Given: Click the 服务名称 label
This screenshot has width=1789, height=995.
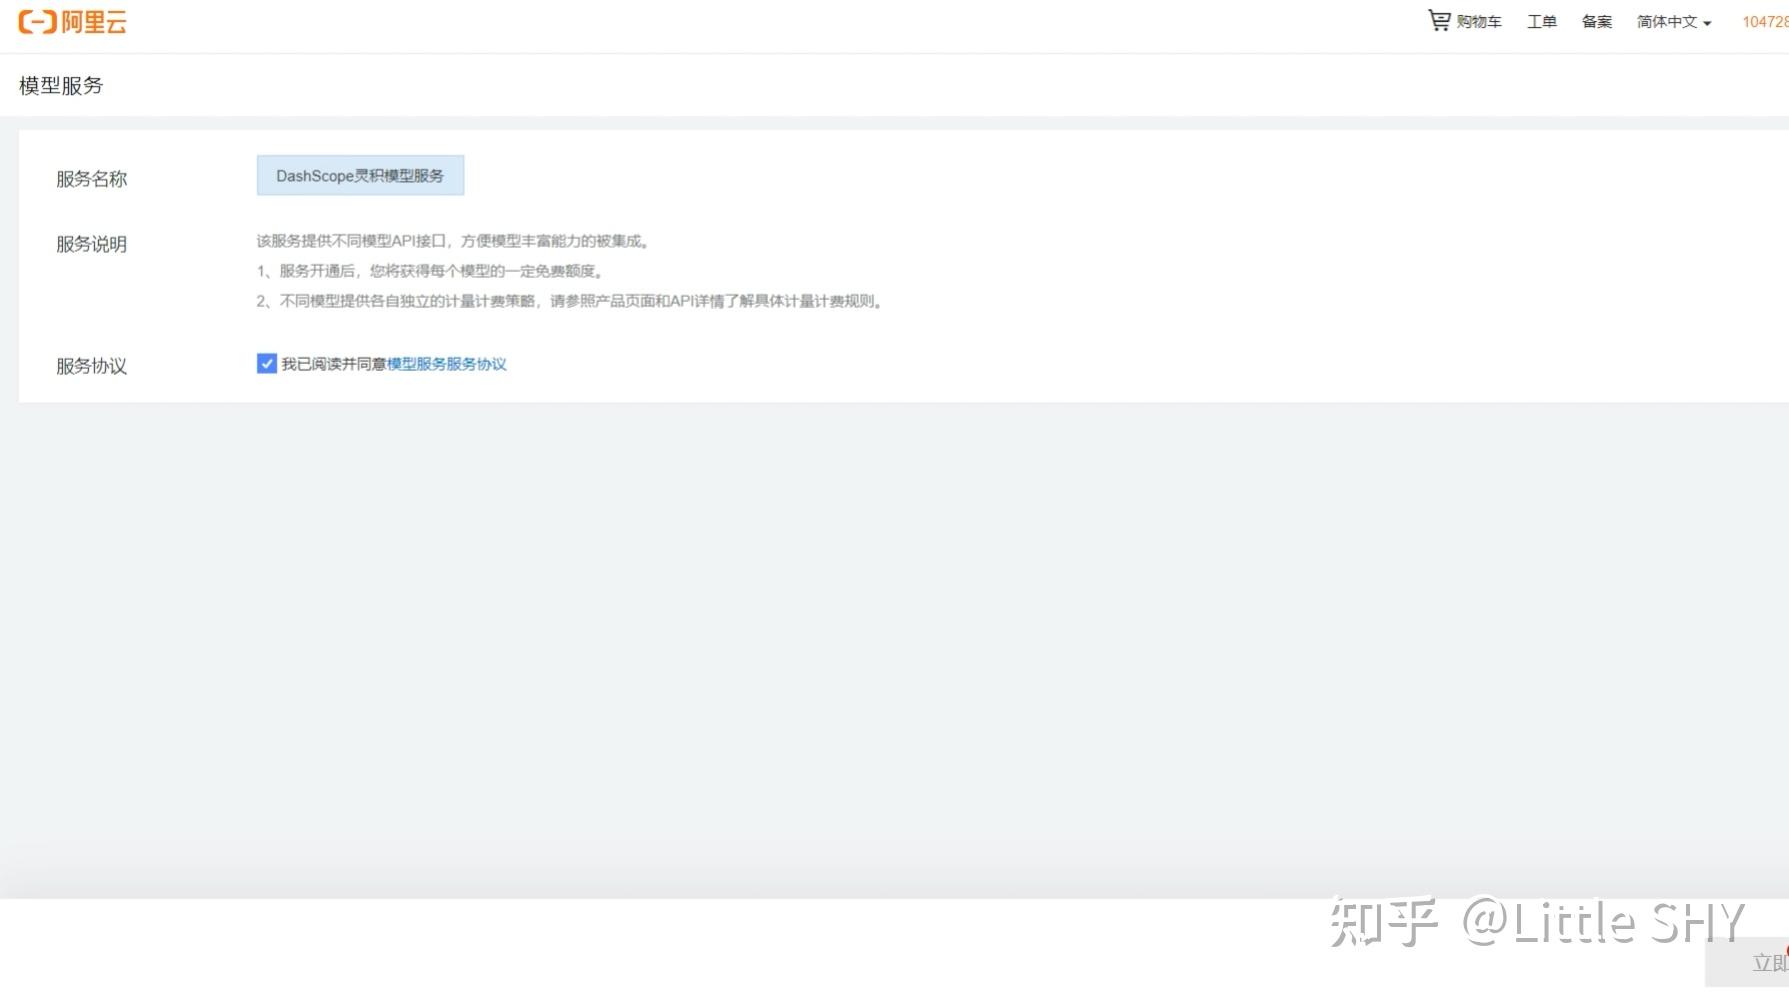Looking at the screenshot, I should coord(91,179).
